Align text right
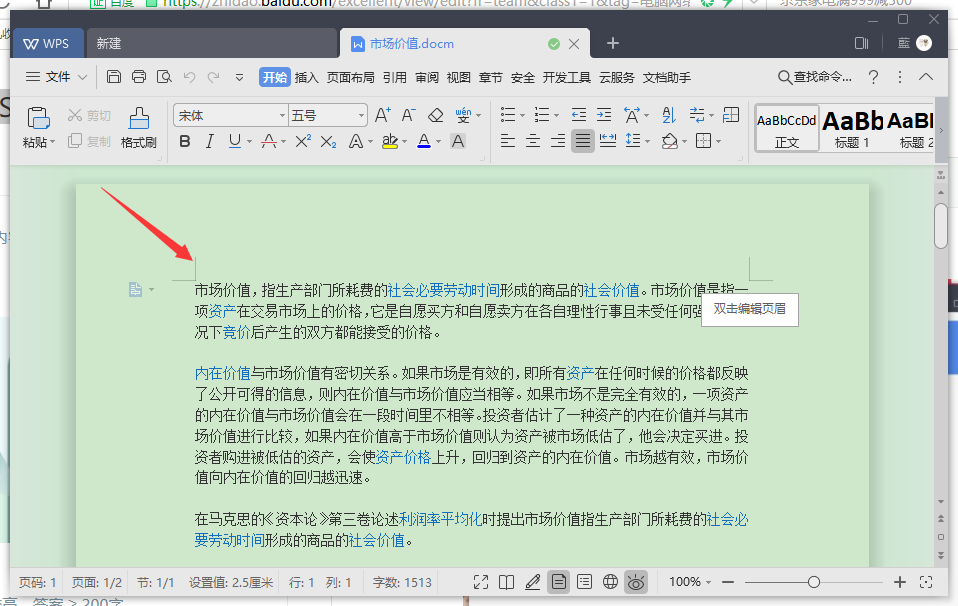 (558, 141)
